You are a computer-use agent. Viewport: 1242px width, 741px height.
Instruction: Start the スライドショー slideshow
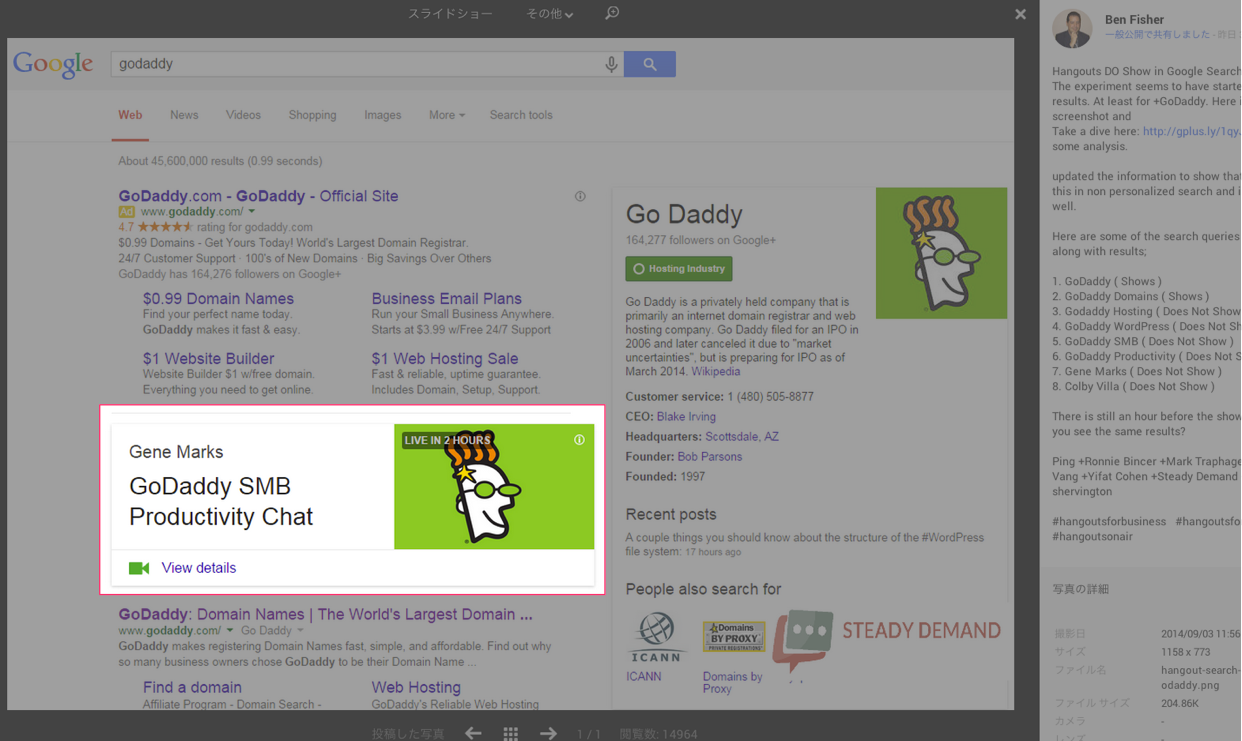450,14
